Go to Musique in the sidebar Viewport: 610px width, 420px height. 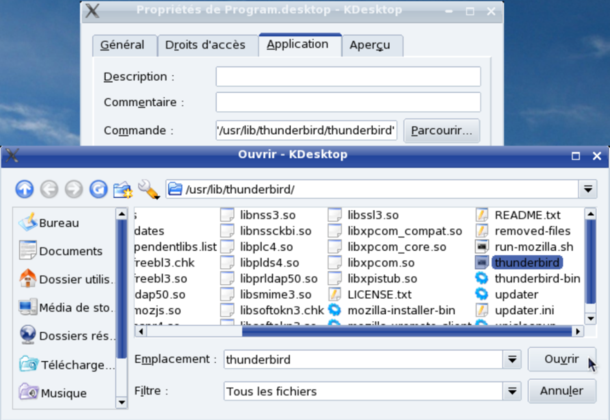coord(63,393)
